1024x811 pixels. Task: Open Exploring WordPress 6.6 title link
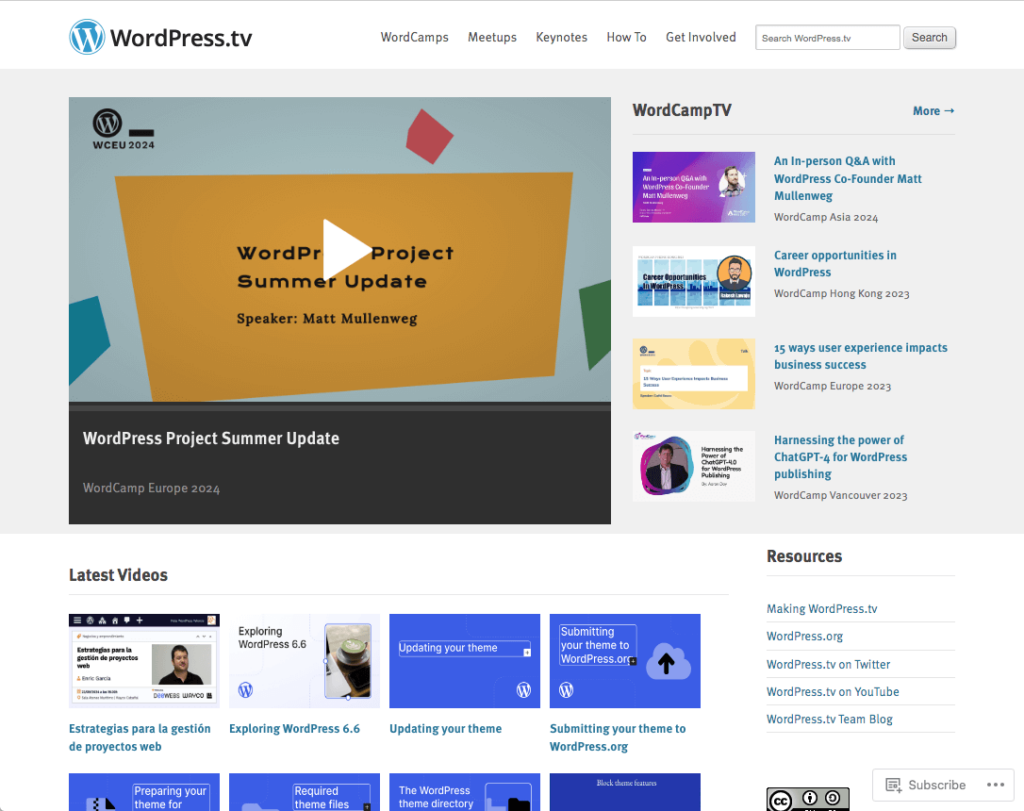[295, 729]
